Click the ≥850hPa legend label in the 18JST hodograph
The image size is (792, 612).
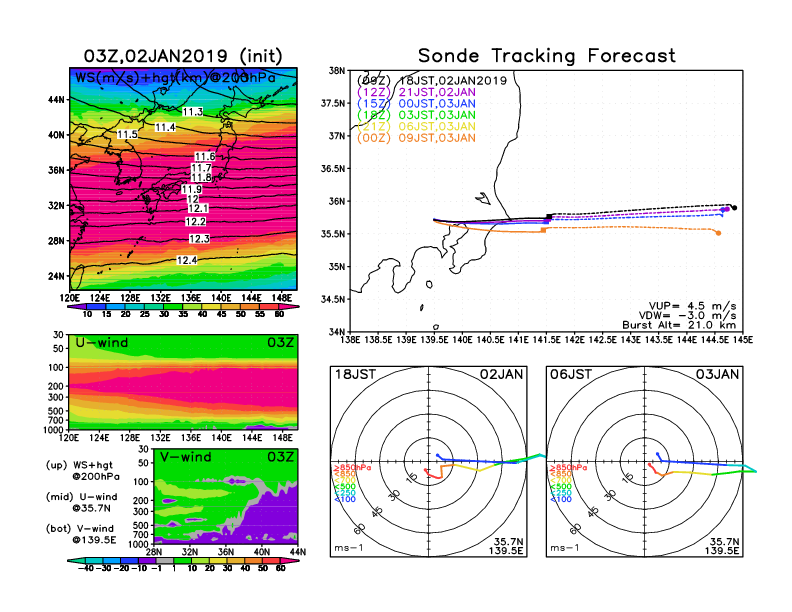[x=352, y=468]
